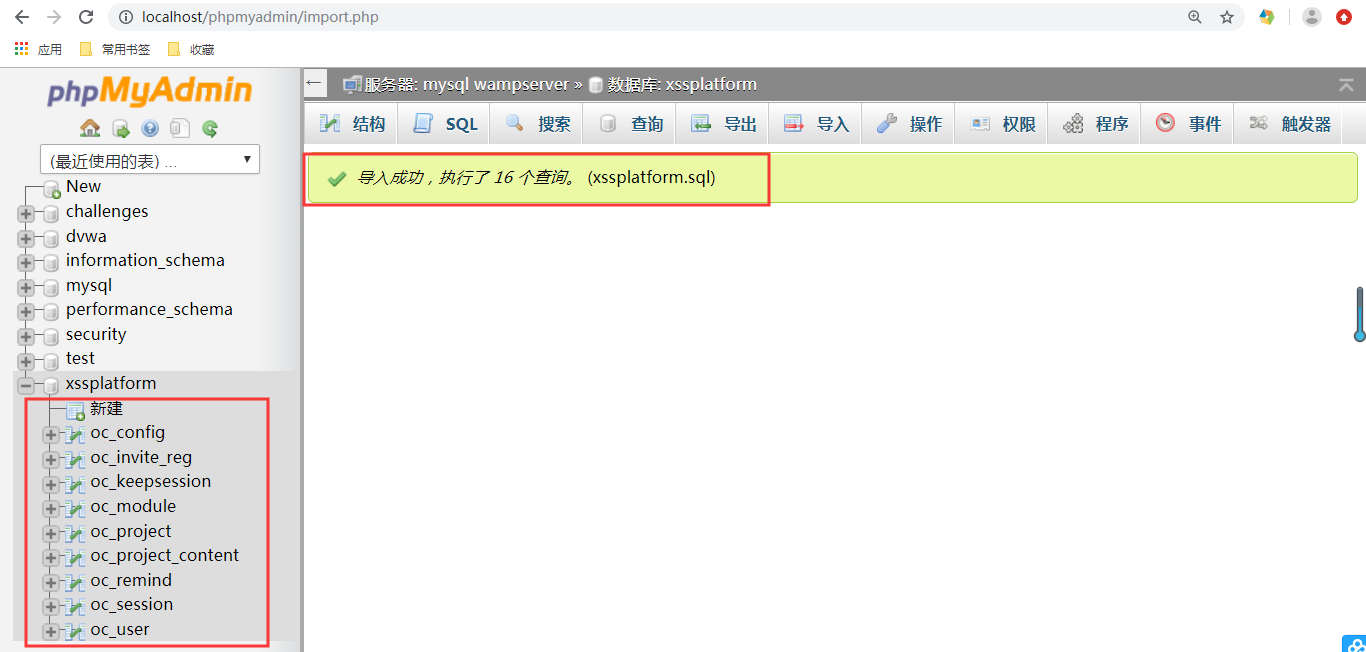Click the browser refresh icon
The image size is (1366, 652).
[x=86, y=17]
